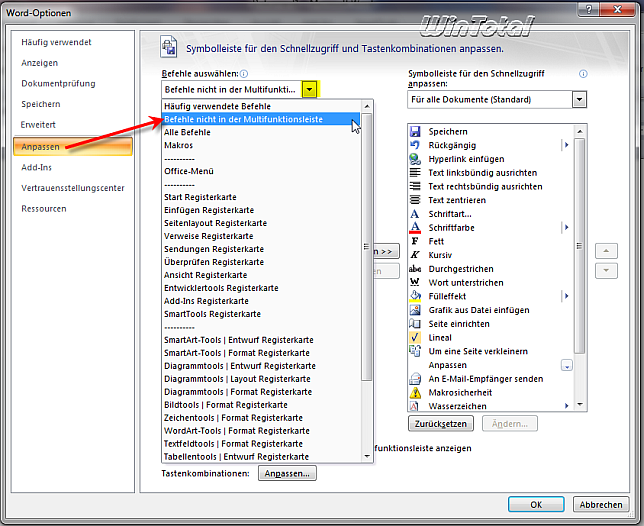Click the Fülleffekt paint bucket icon
This screenshot has height=526, width=644.
(x=415, y=296)
